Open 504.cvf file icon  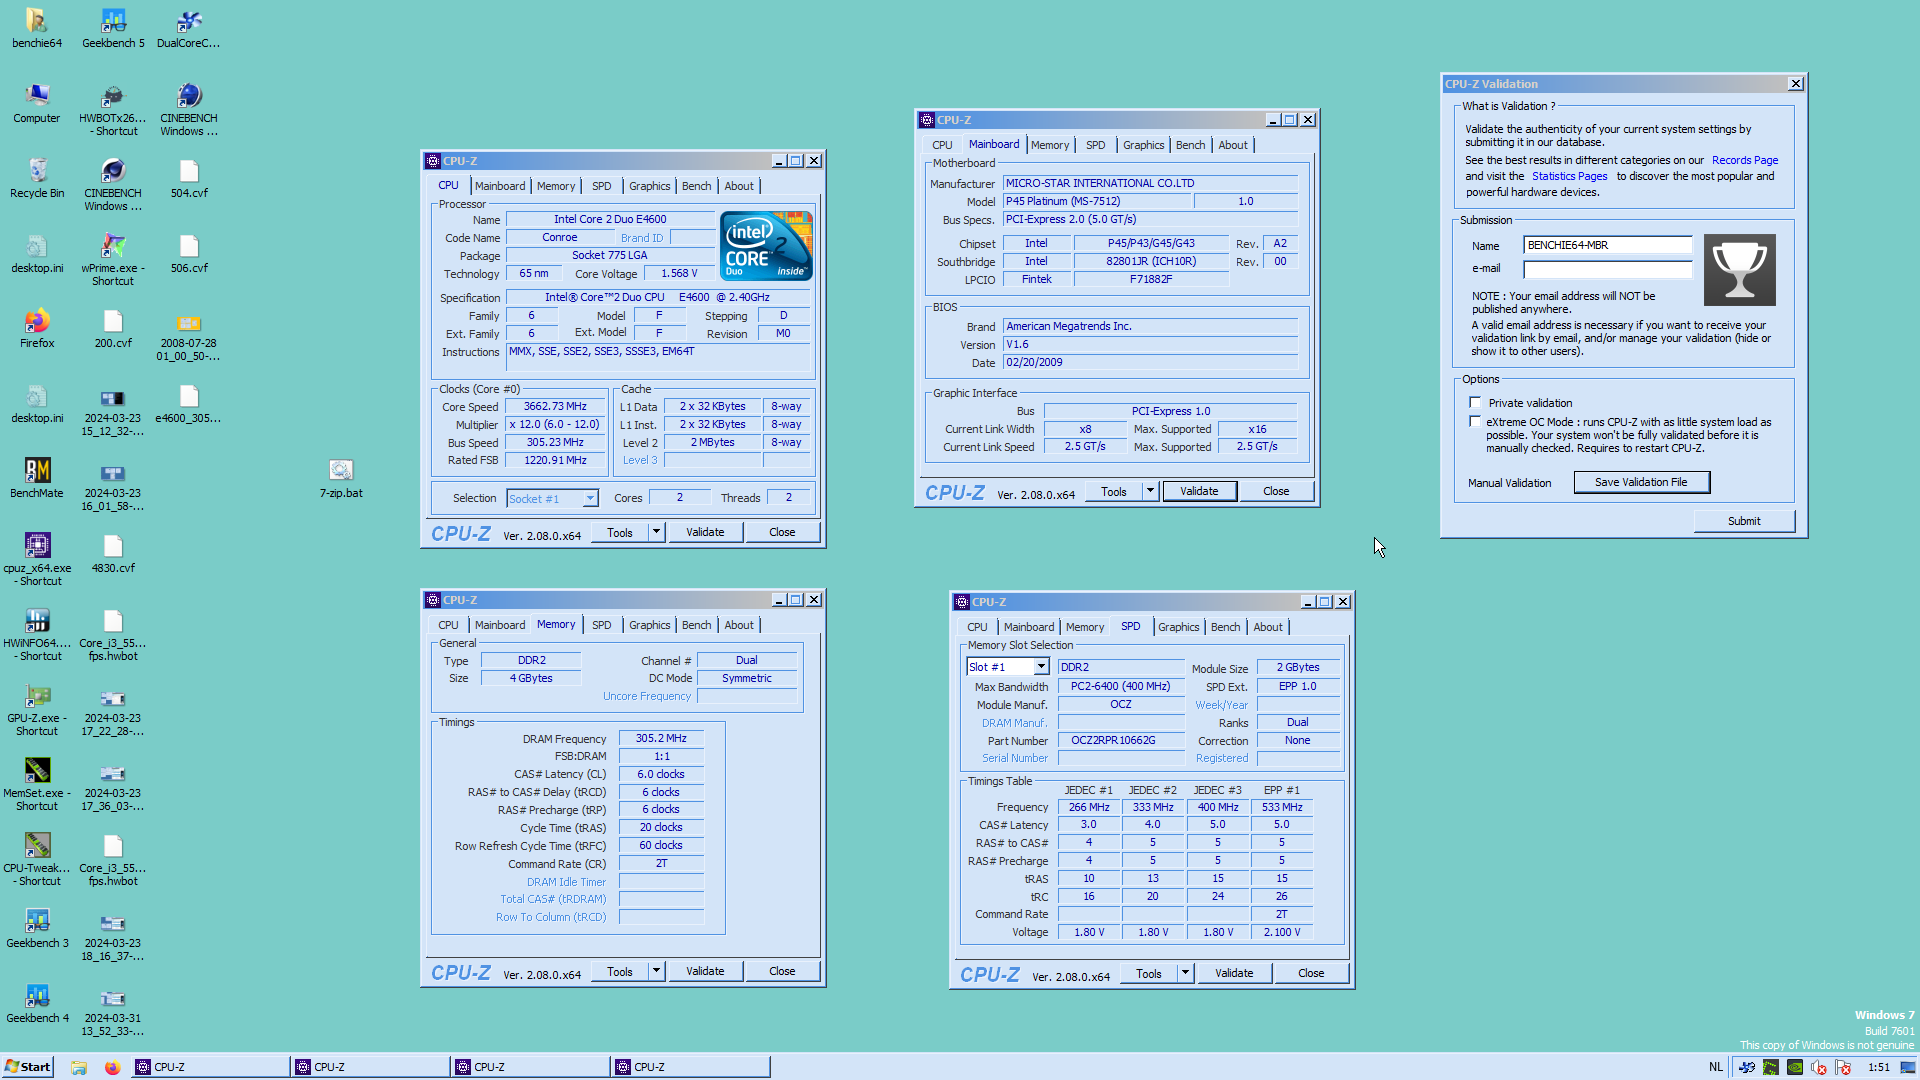click(189, 178)
